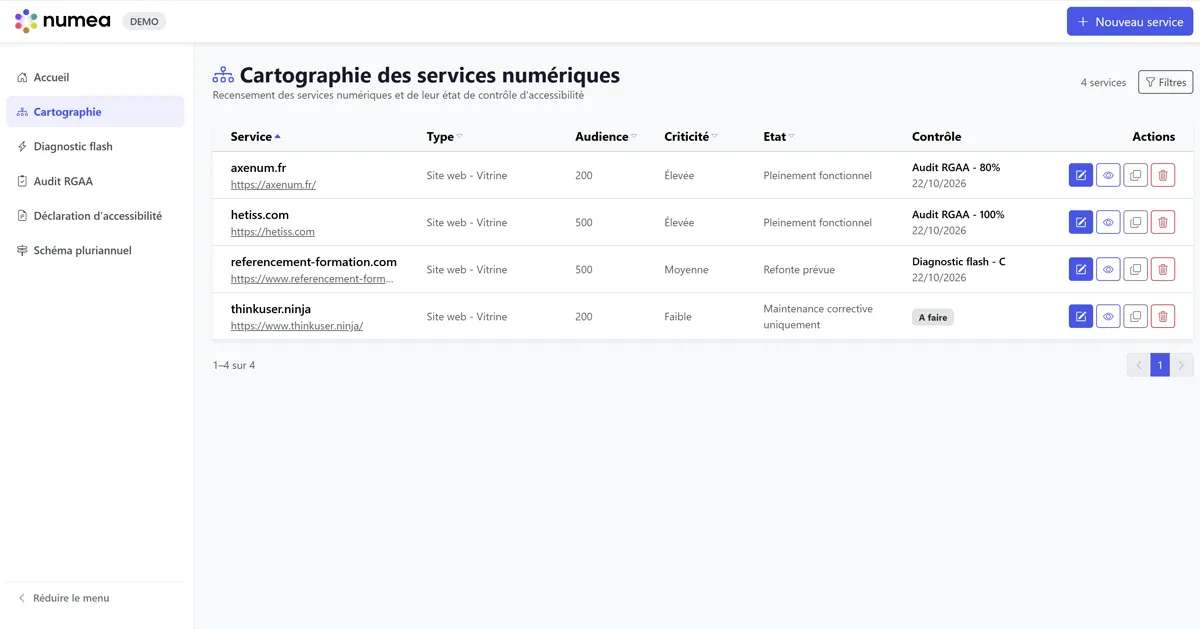Delete the referencement-formation.com service
The image size is (1200, 629).
1163,269
